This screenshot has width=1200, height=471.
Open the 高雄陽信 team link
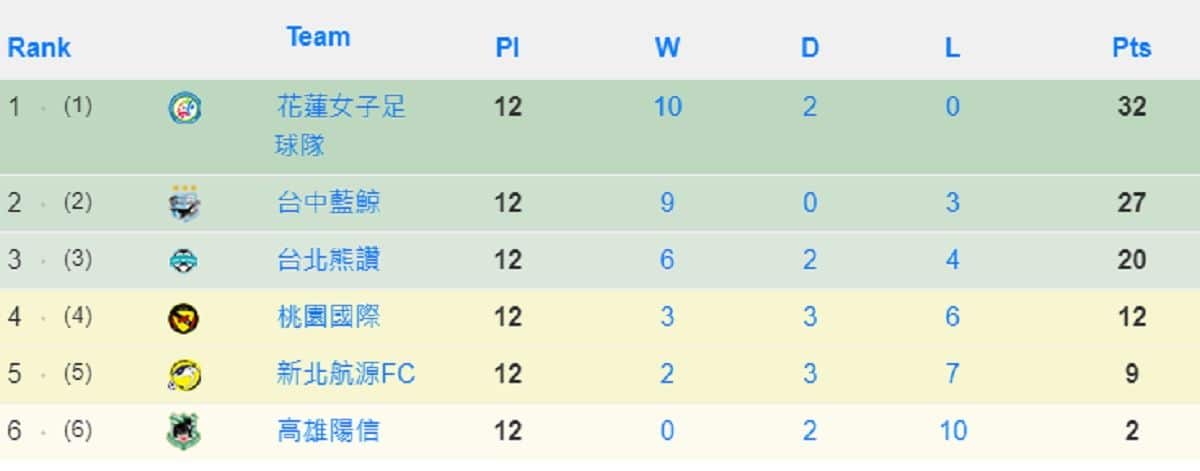pyautogui.click(x=328, y=431)
